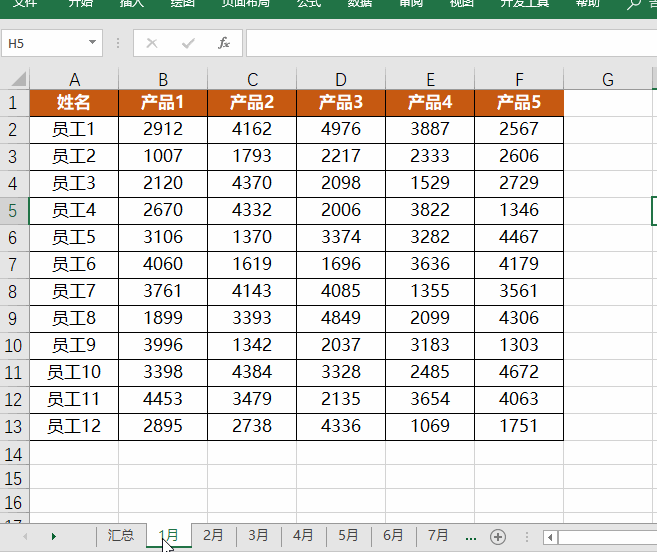
Task: Click the cancel X icon in formula bar
Action: click(152, 43)
